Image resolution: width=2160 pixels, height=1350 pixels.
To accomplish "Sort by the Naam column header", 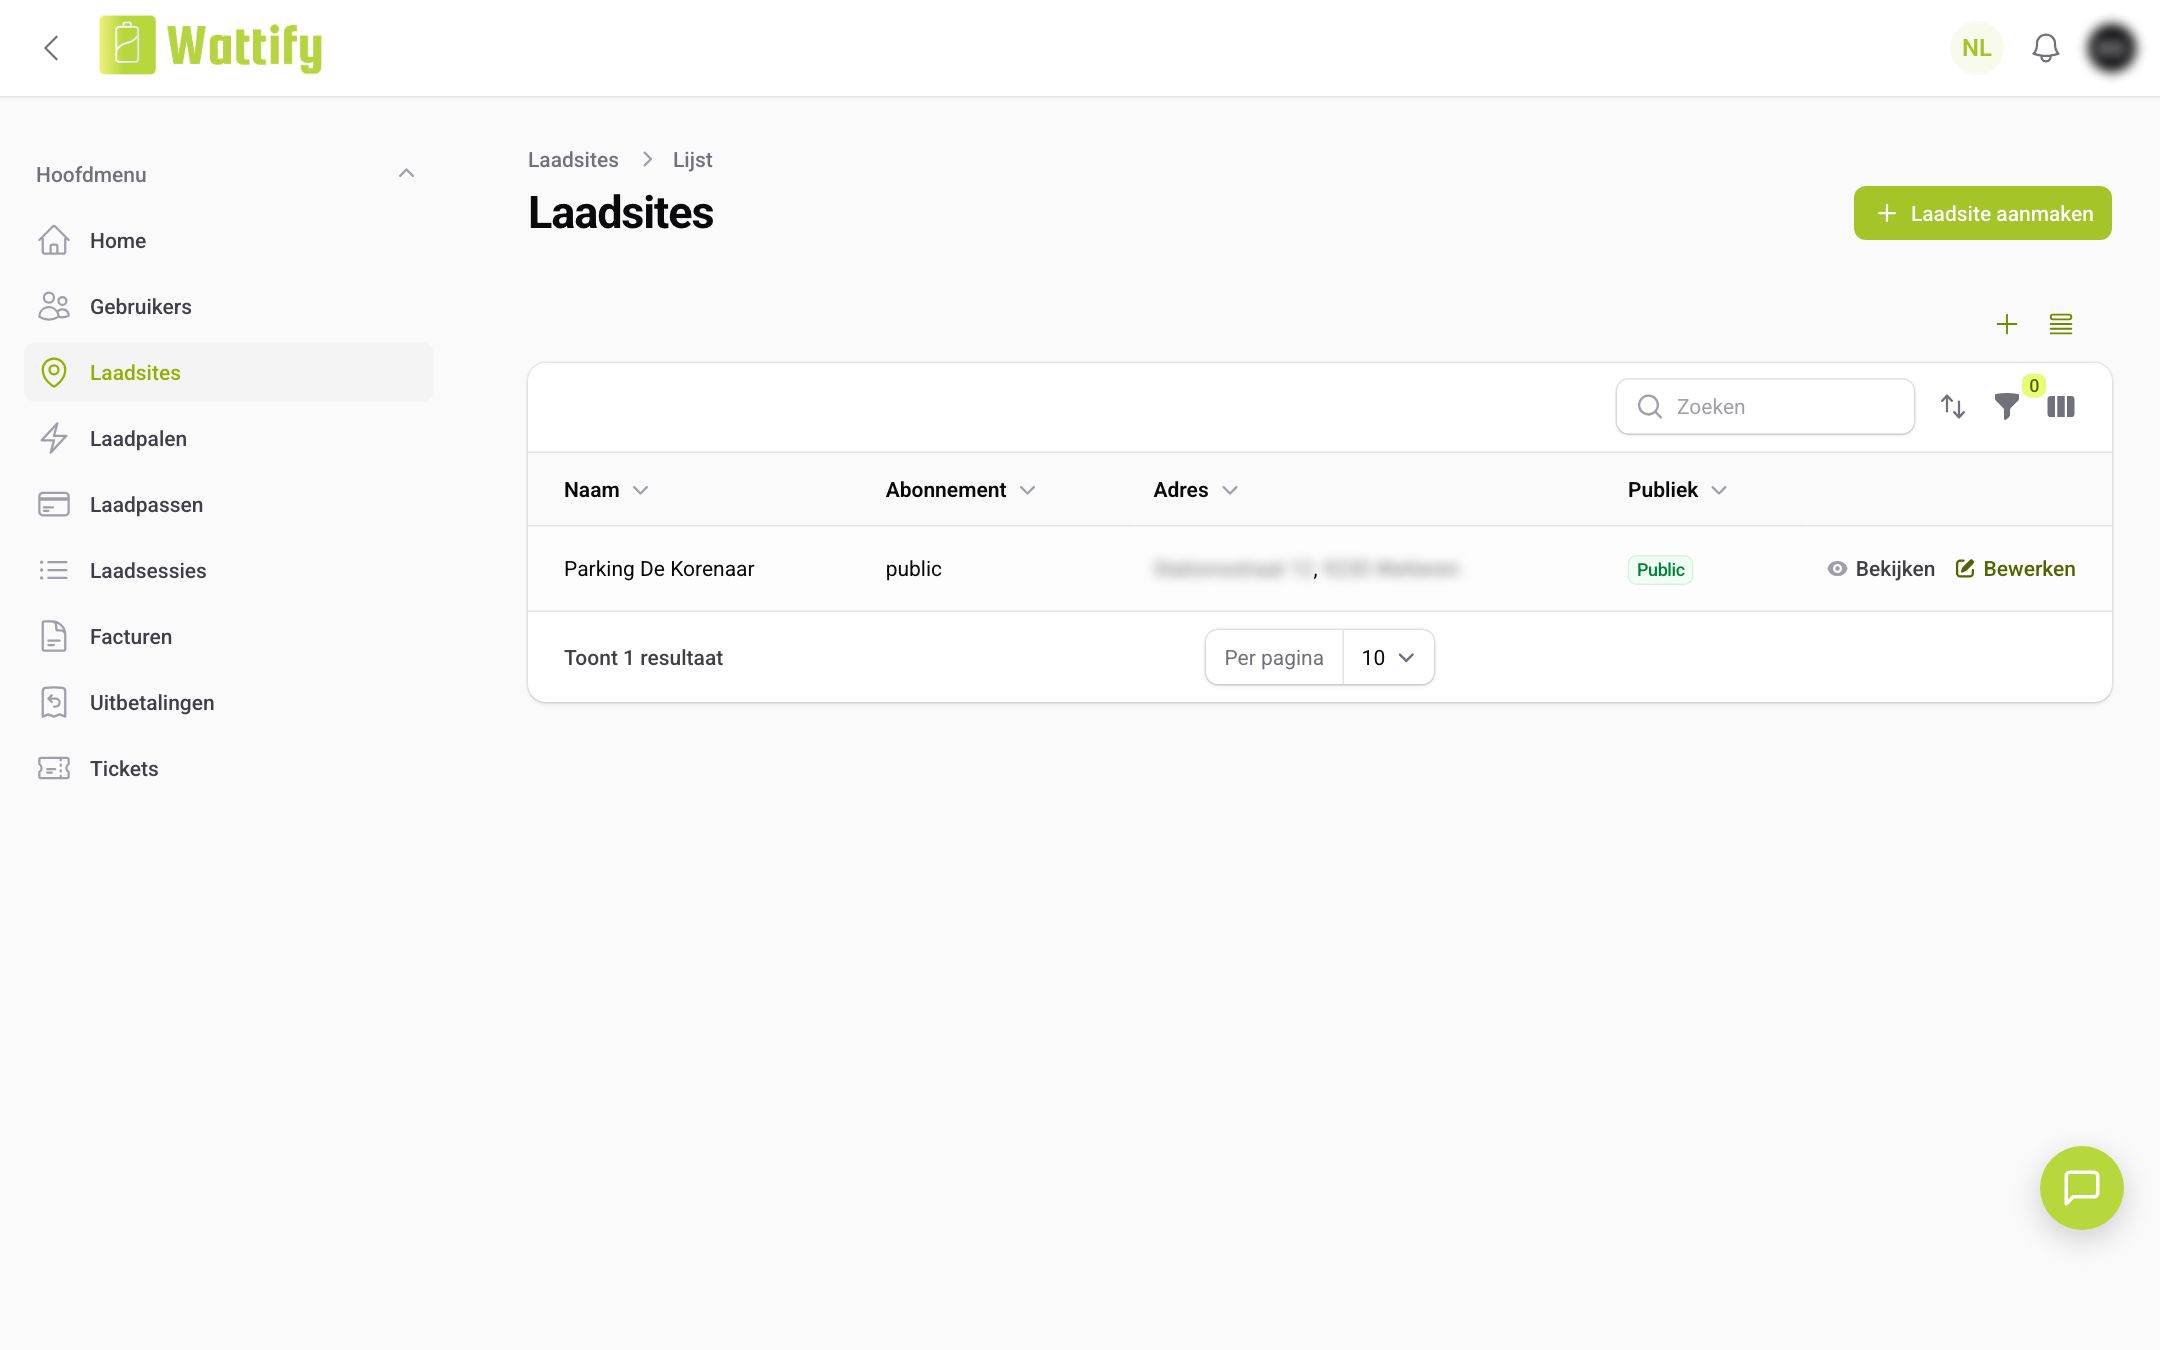I will 606,490.
